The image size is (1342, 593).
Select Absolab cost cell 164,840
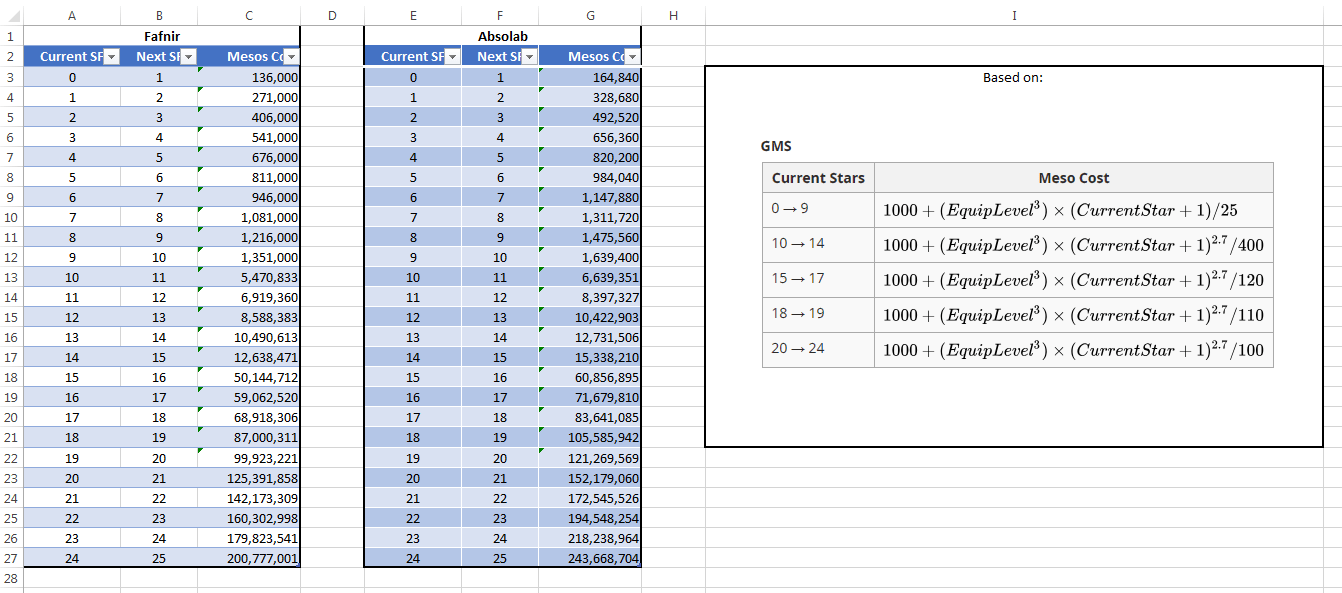coord(590,77)
